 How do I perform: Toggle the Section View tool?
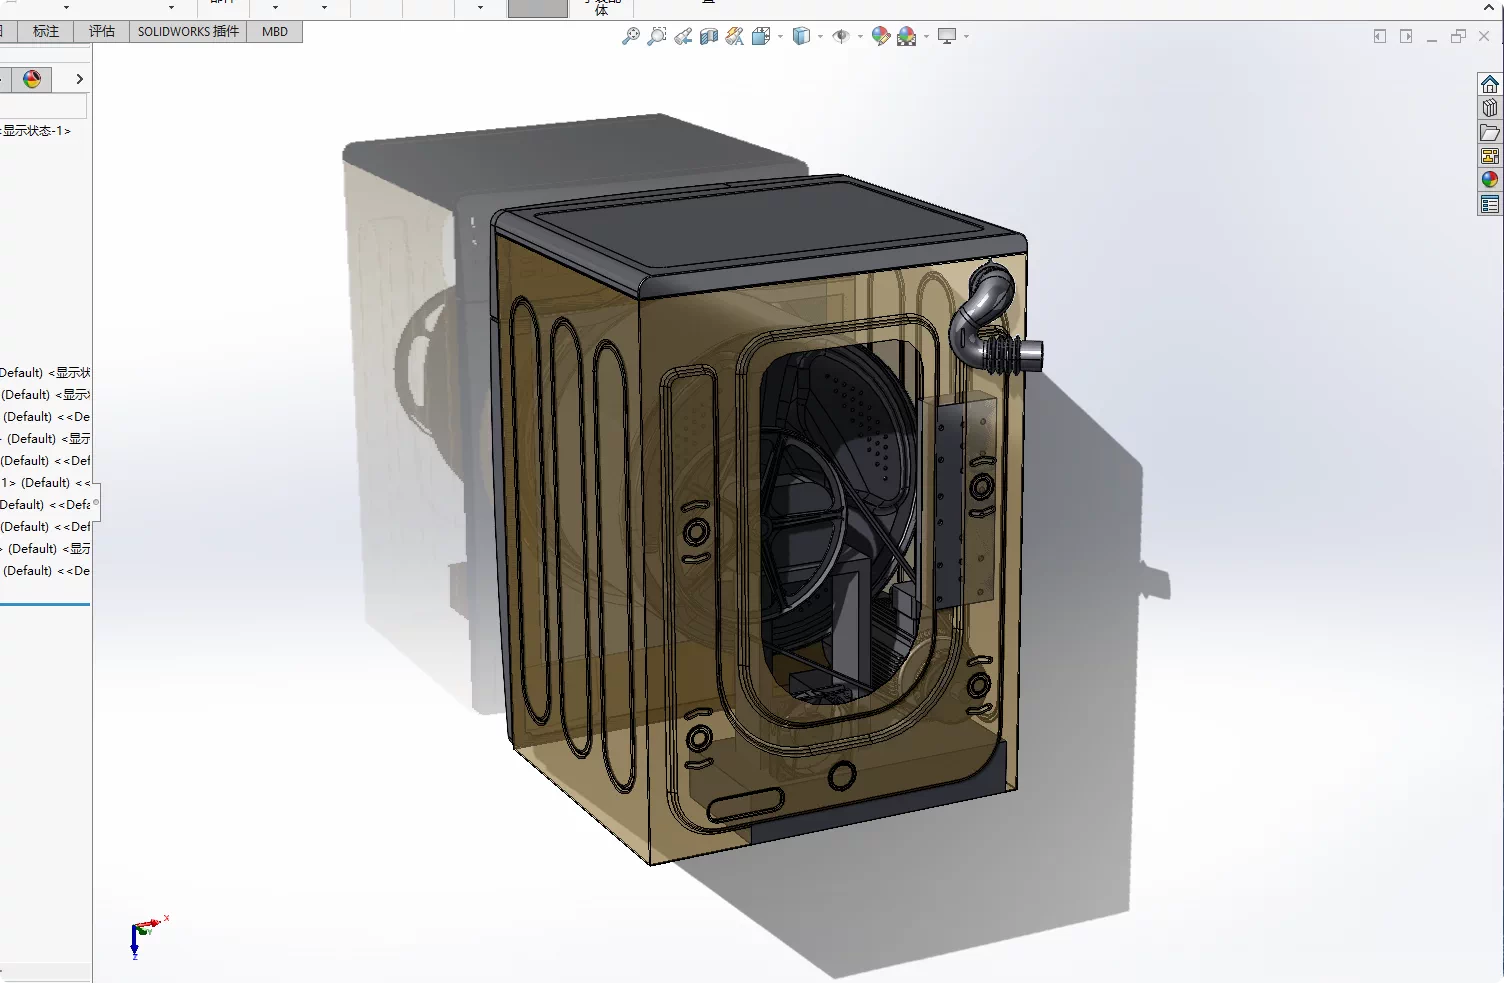pyautogui.click(x=709, y=36)
